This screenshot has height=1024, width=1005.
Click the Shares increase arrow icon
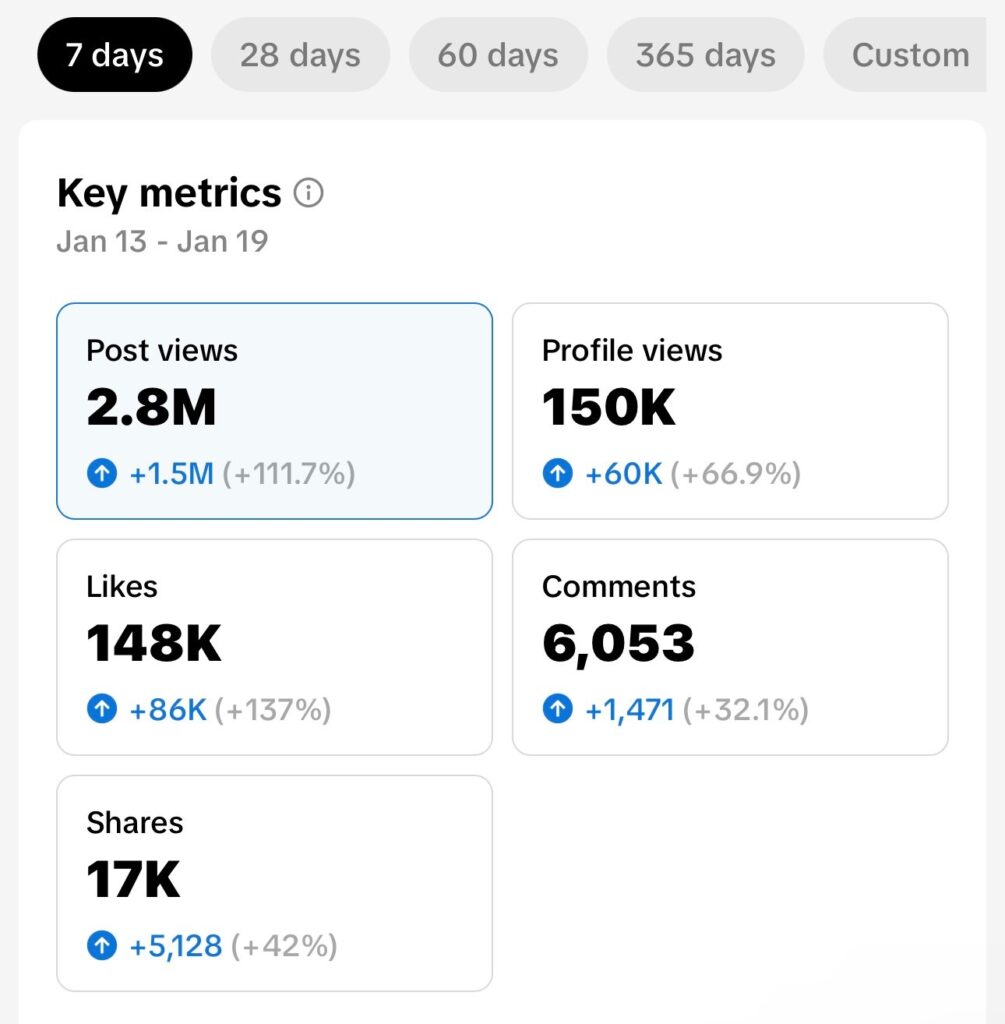coord(102,946)
